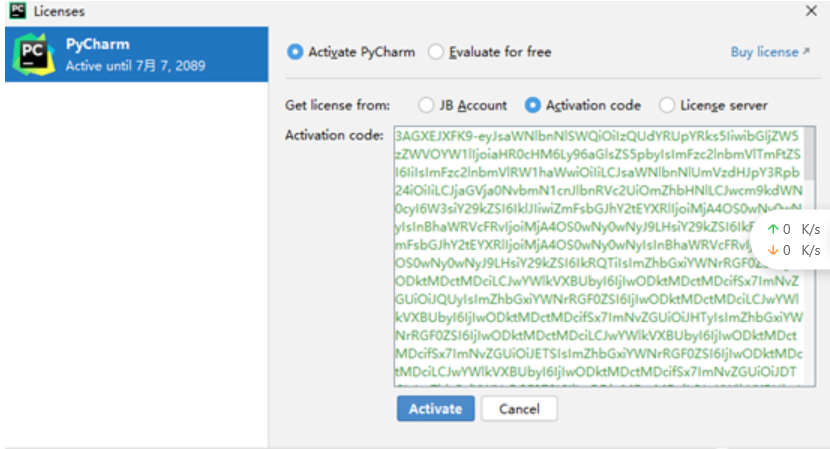Choose the Activation code radio option

(533, 105)
